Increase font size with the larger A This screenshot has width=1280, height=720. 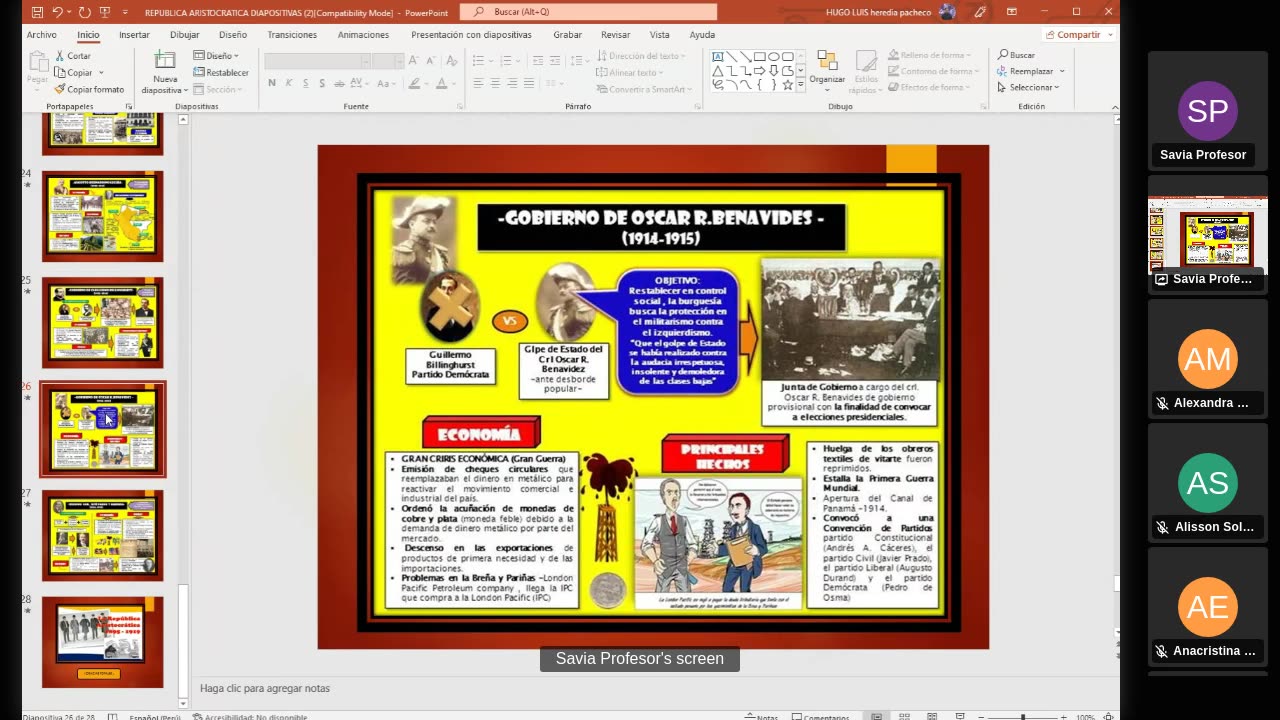coord(413,61)
